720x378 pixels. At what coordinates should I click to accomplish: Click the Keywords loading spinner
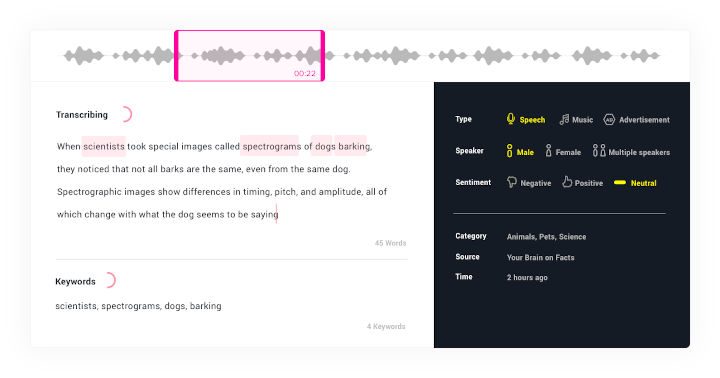coord(109,280)
